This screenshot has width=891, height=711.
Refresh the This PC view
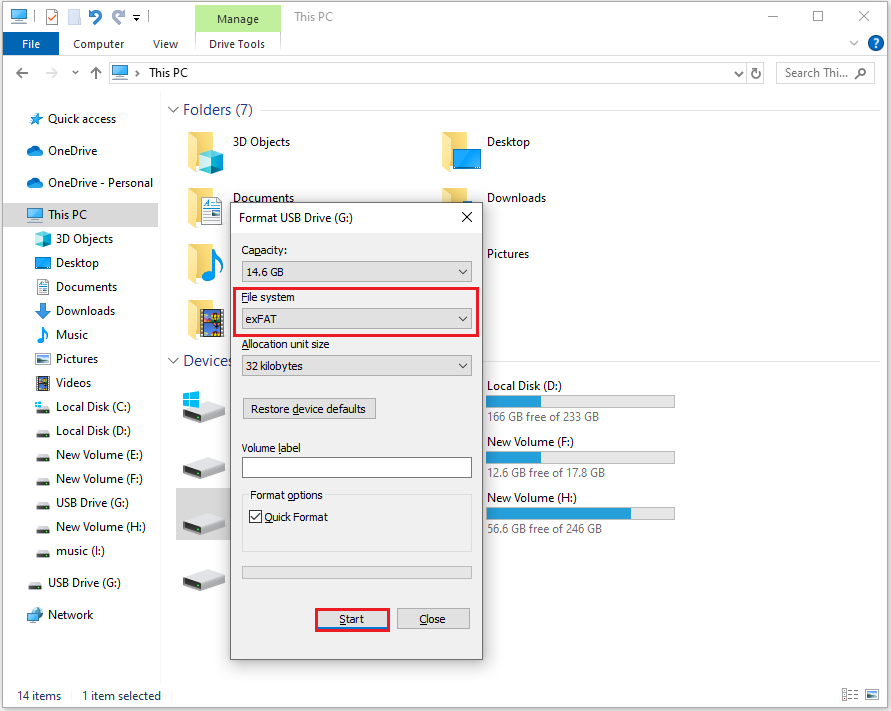(756, 73)
